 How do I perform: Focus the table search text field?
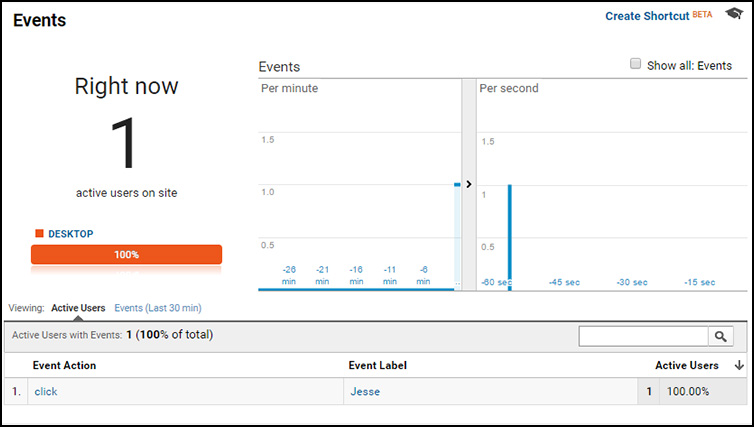(x=644, y=337)
